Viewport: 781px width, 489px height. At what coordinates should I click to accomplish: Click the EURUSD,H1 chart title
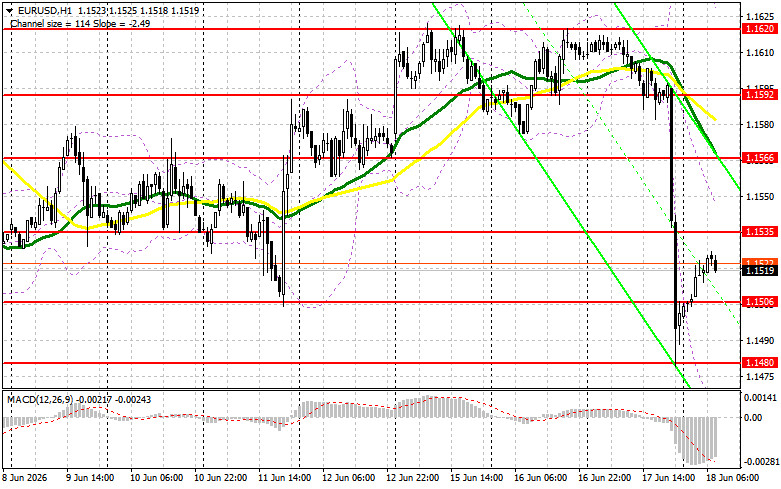(x=43, y=10)
